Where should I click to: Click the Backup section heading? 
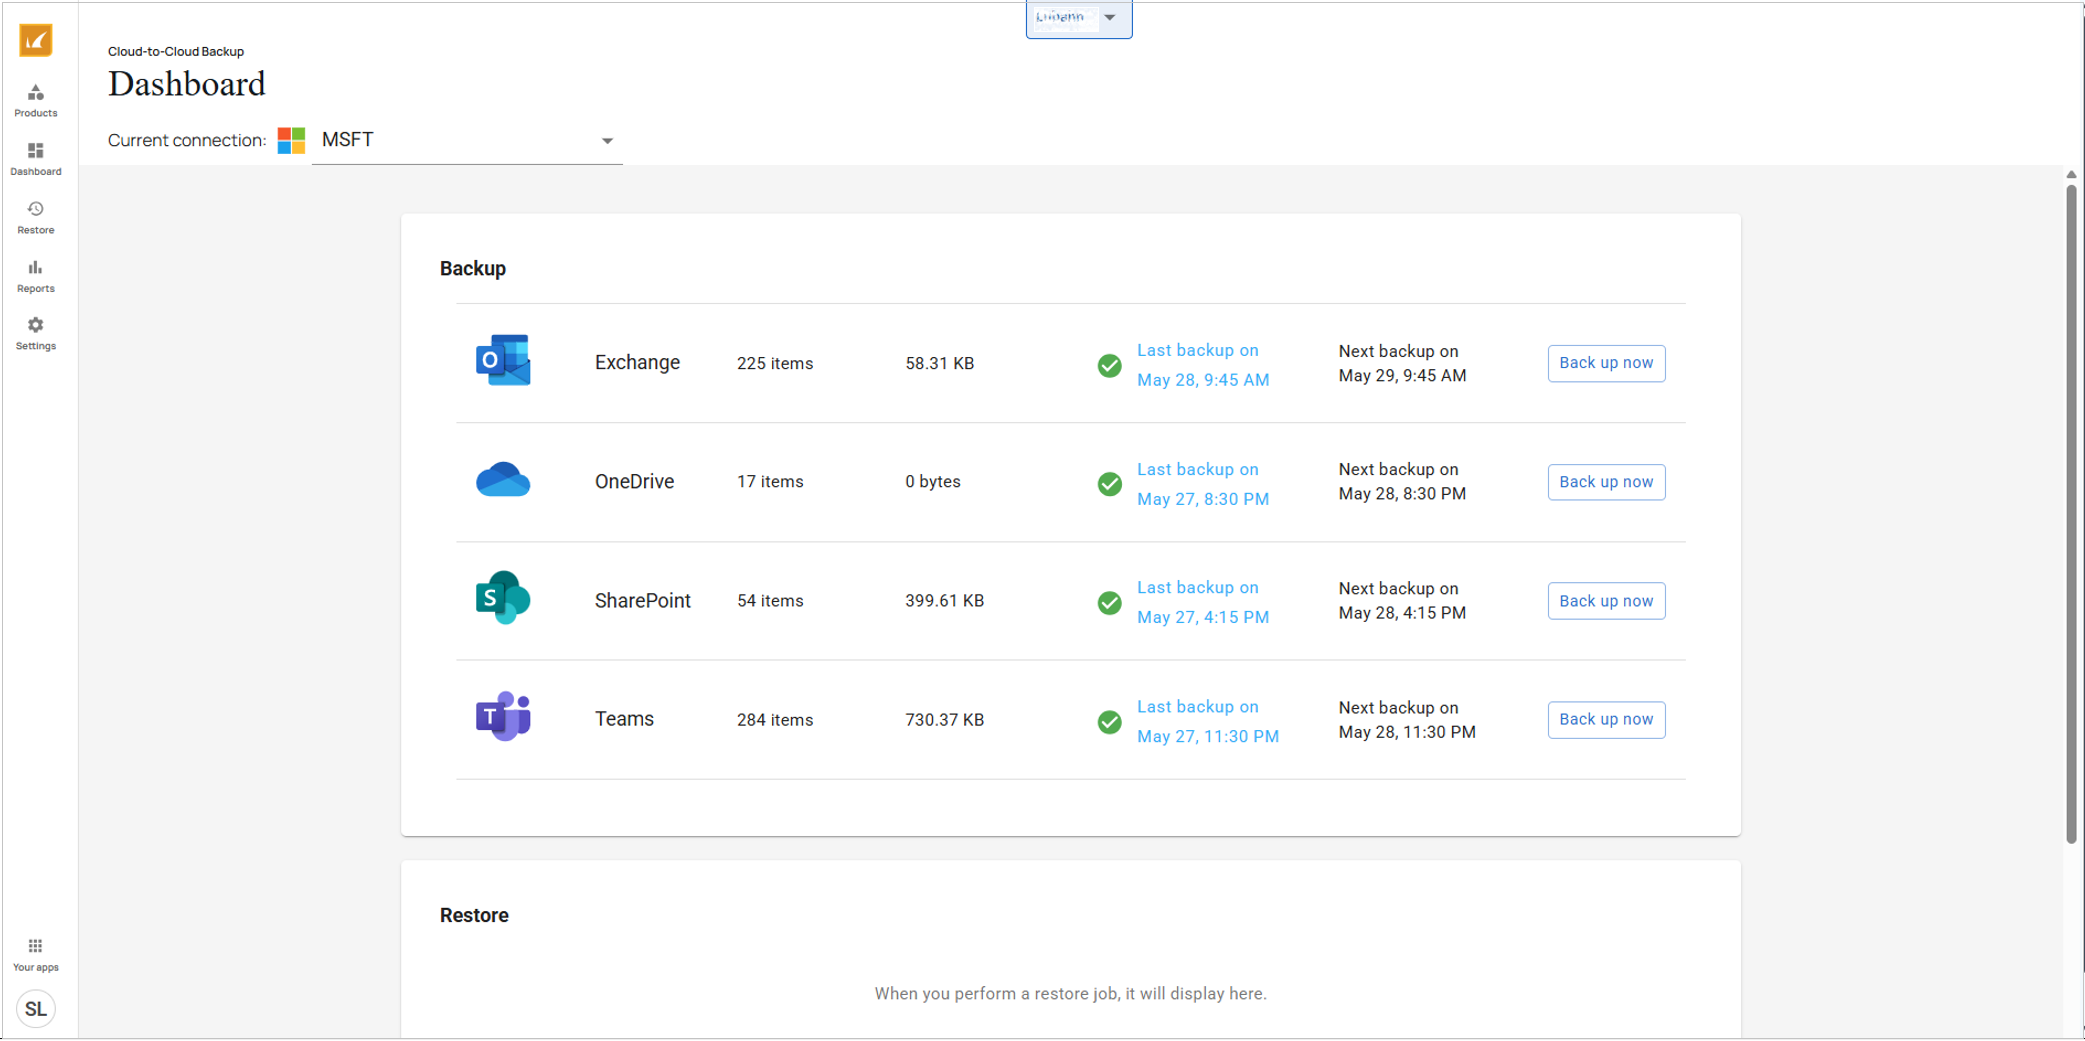coord(473,268)
